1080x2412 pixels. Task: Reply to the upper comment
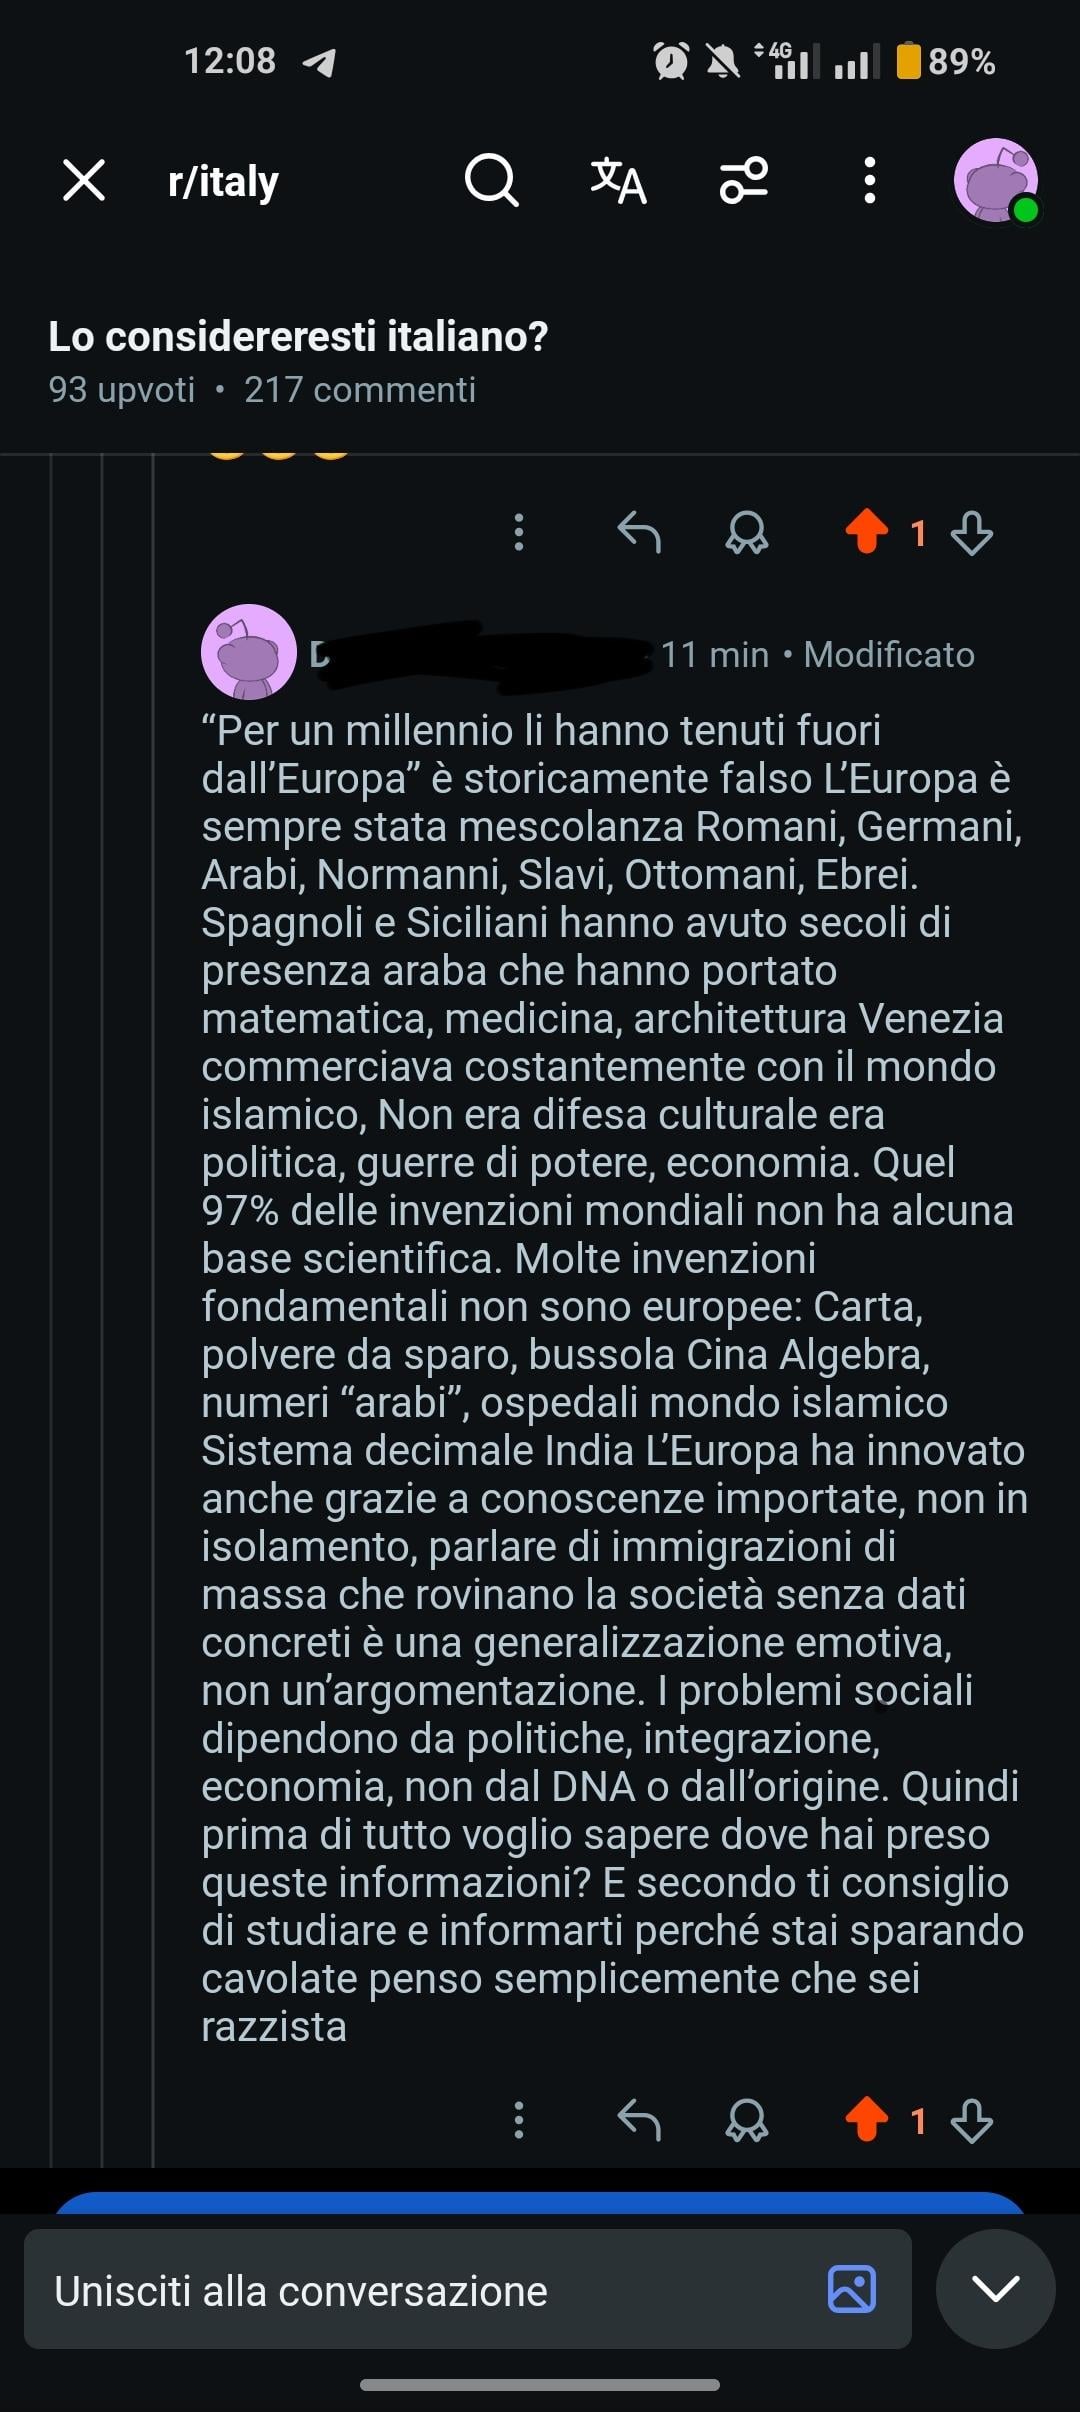[639, 532]
